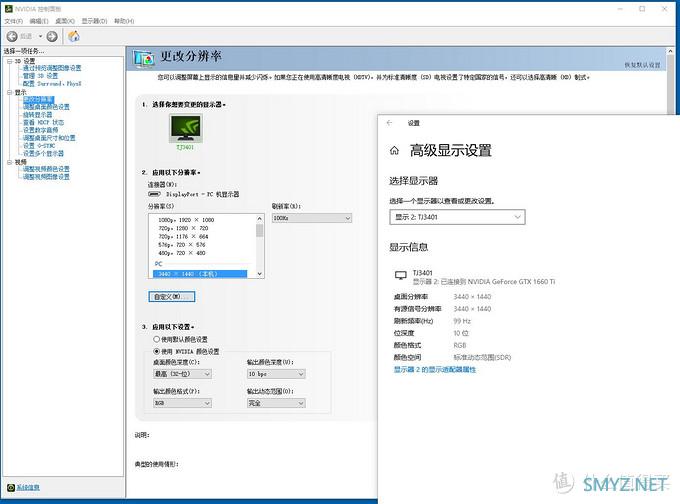
Task: Open 调整视频图像设置 in the task tree
Action: [x=46, y=177]
